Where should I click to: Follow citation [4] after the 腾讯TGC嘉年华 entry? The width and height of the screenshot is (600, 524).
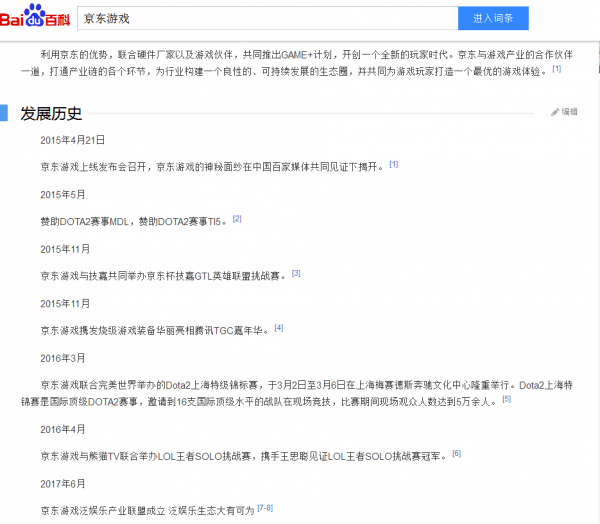pos(279,327)
